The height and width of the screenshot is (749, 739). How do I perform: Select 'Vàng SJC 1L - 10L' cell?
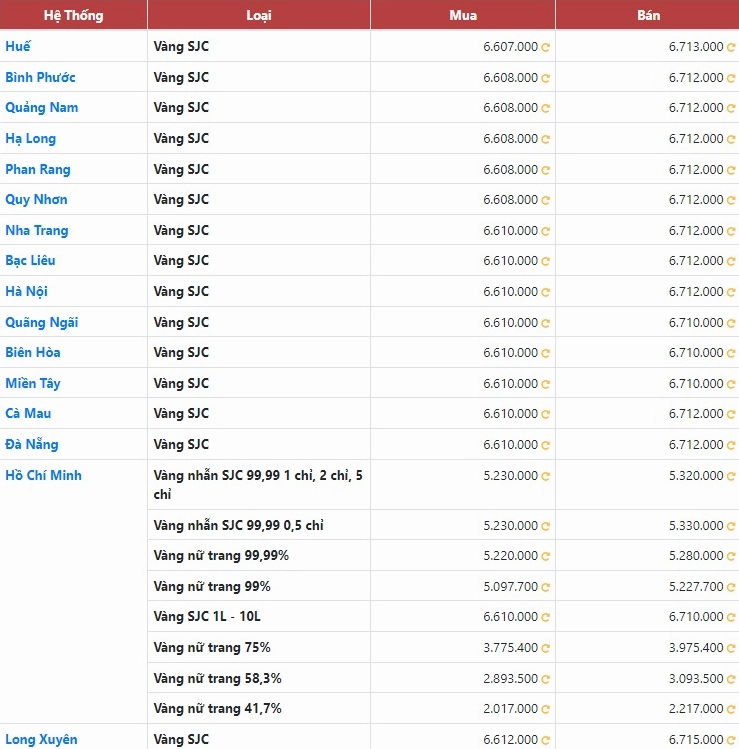pyautogui.click(x=259, y=616)
